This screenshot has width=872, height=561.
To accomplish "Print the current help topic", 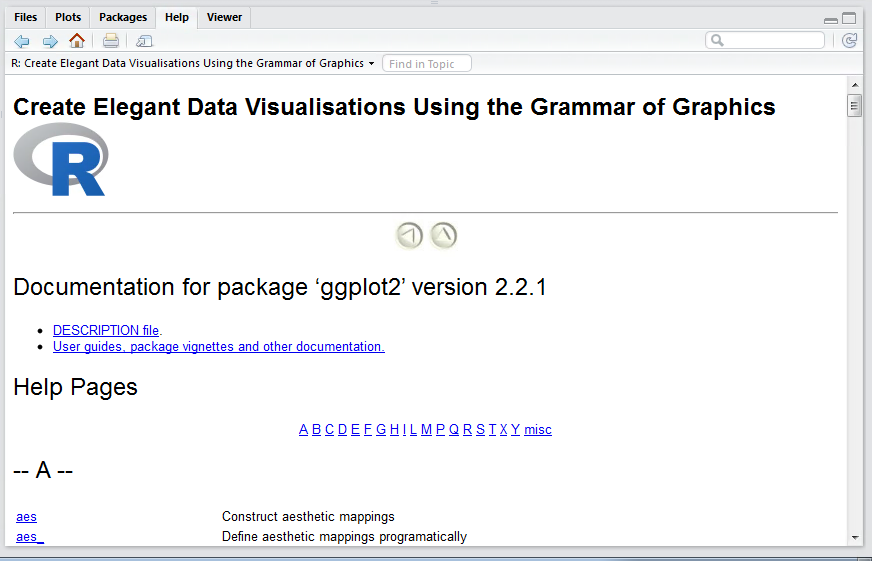I will click(x=111, y=41).
